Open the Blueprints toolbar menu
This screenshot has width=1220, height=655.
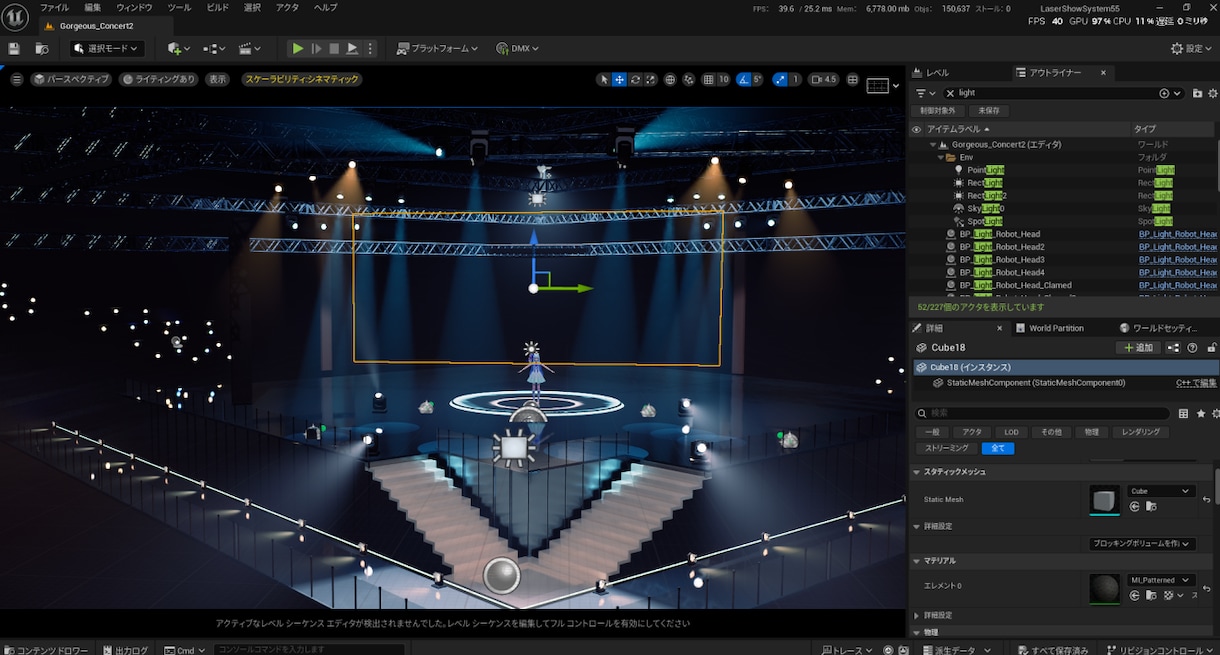(x=214, y=48)
